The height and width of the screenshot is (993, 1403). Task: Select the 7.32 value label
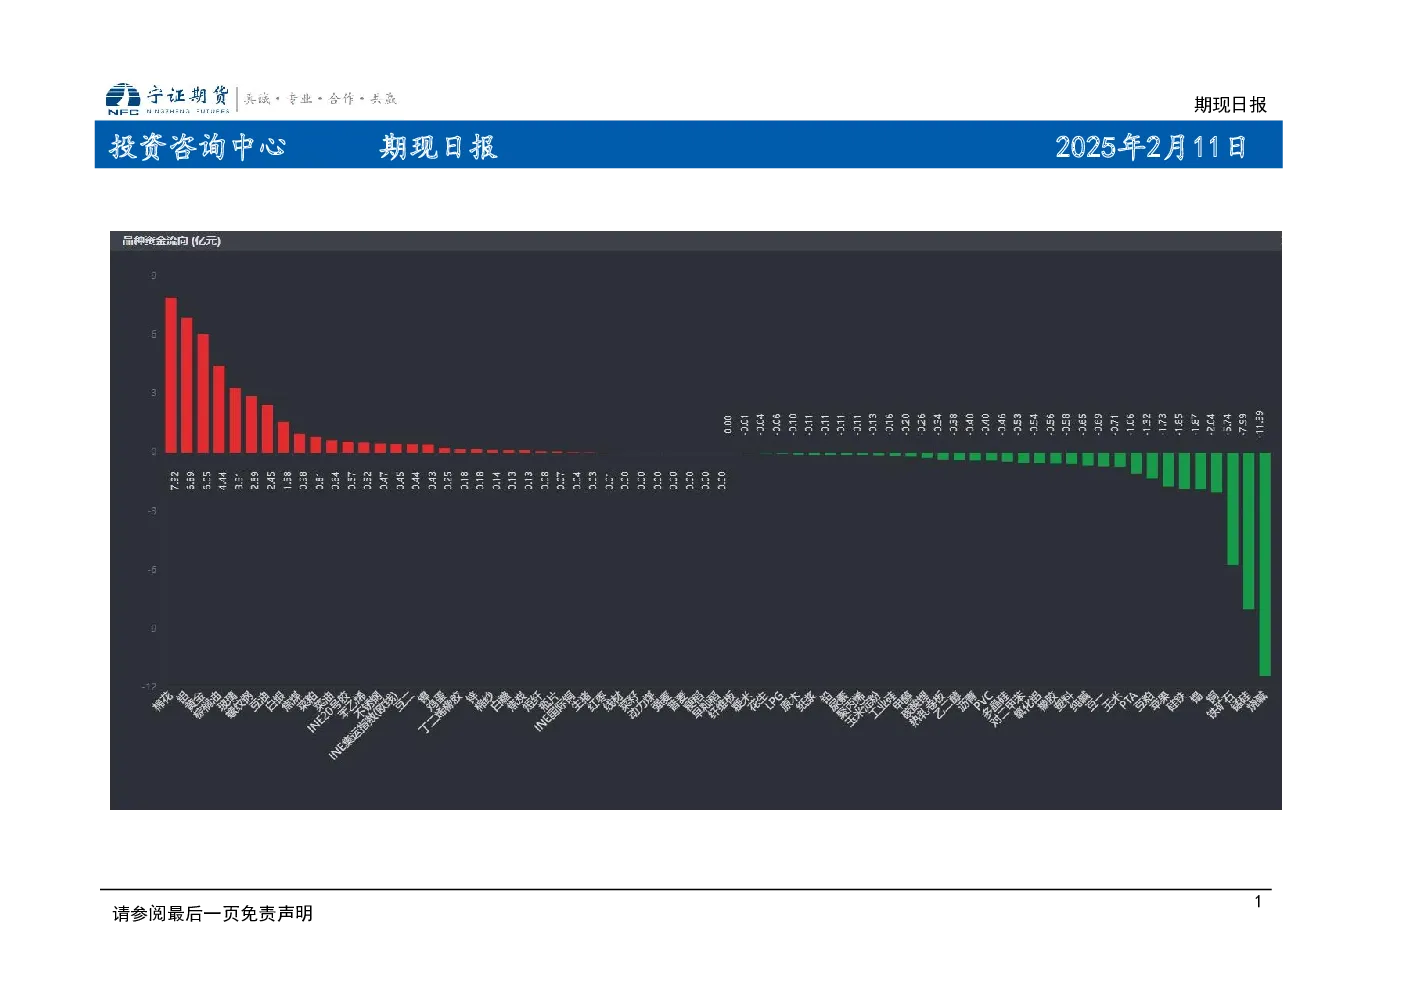click(174, 480)
